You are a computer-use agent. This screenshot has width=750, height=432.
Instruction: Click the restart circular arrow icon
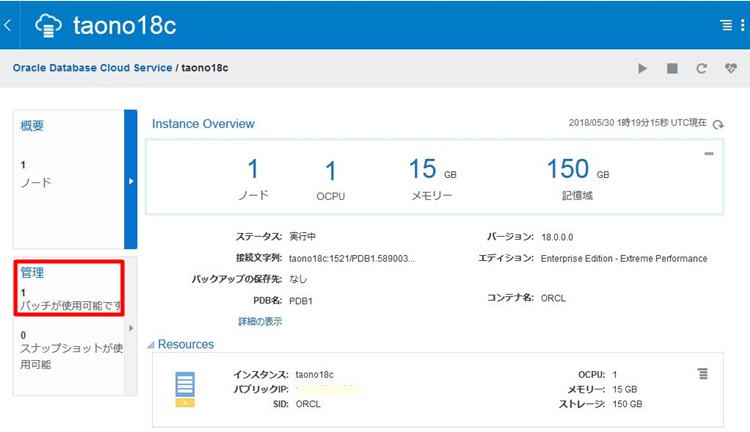702,69
